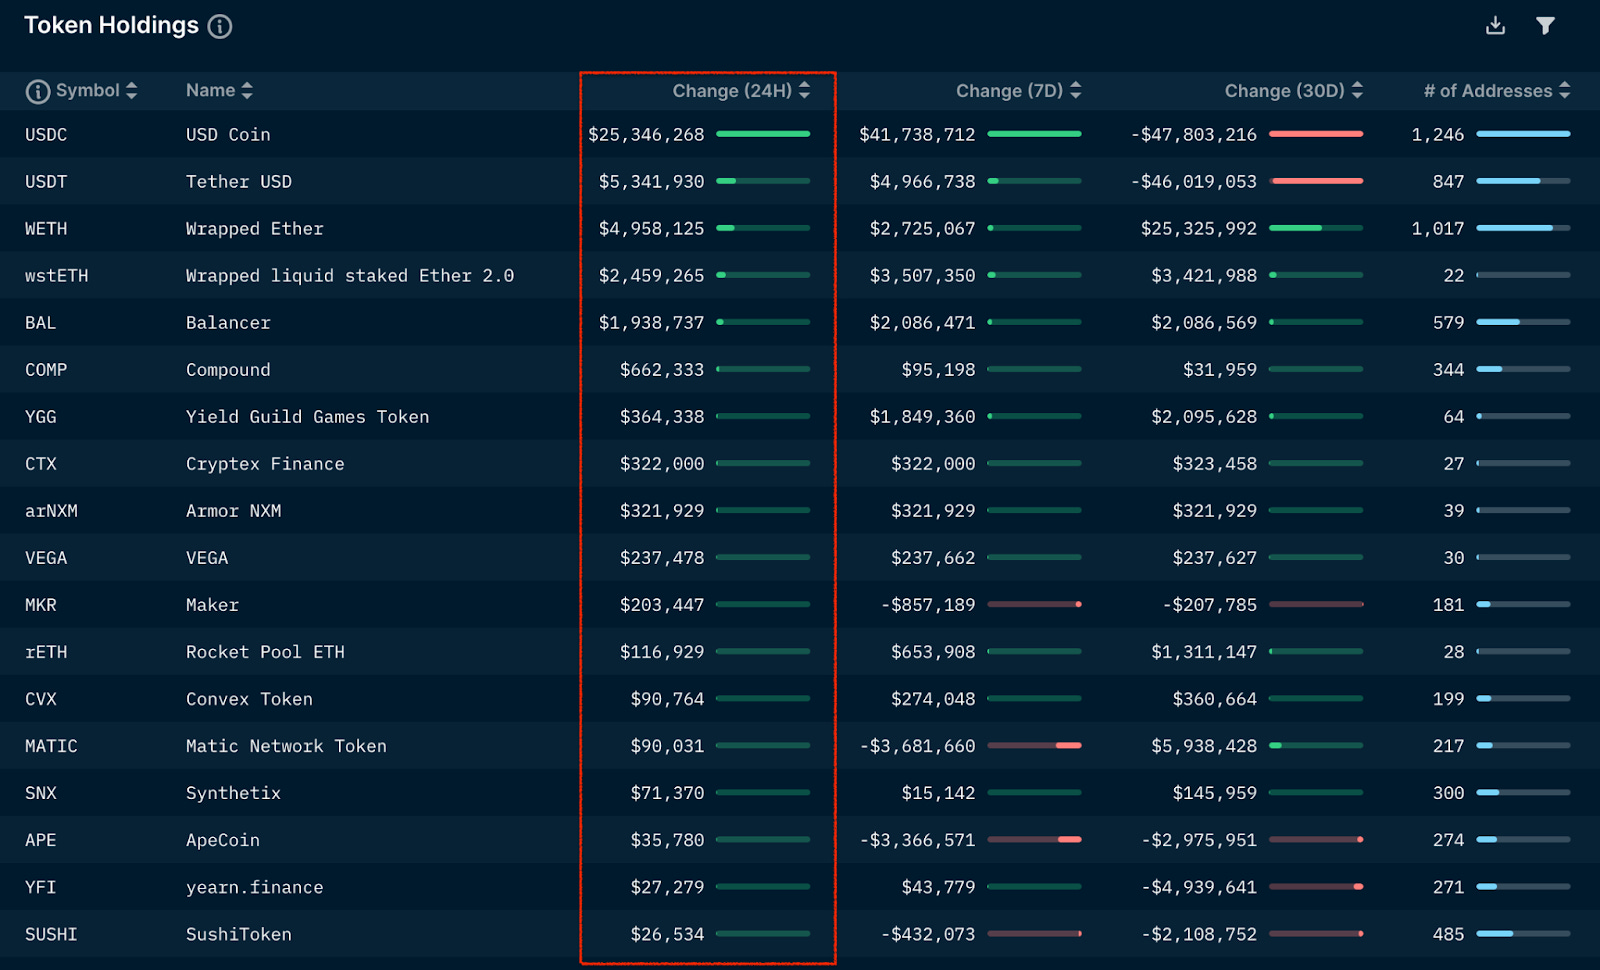The height and width of the screenshot is (970, 1600).
Task: Sort by Change (7D) arrows
Action: pyautogui.click(x=1075, y=90)
